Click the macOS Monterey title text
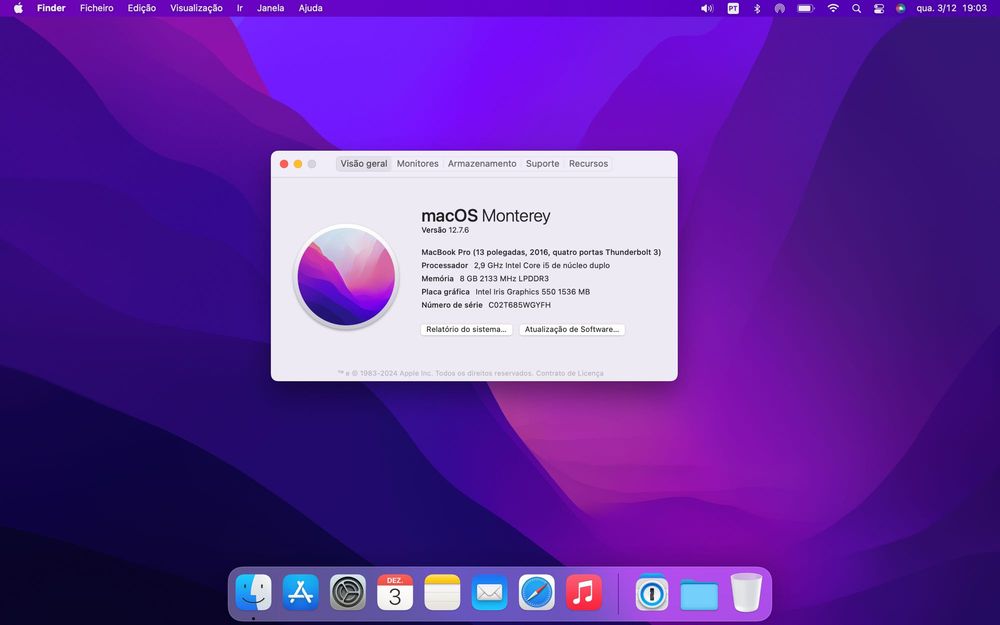 485,216
